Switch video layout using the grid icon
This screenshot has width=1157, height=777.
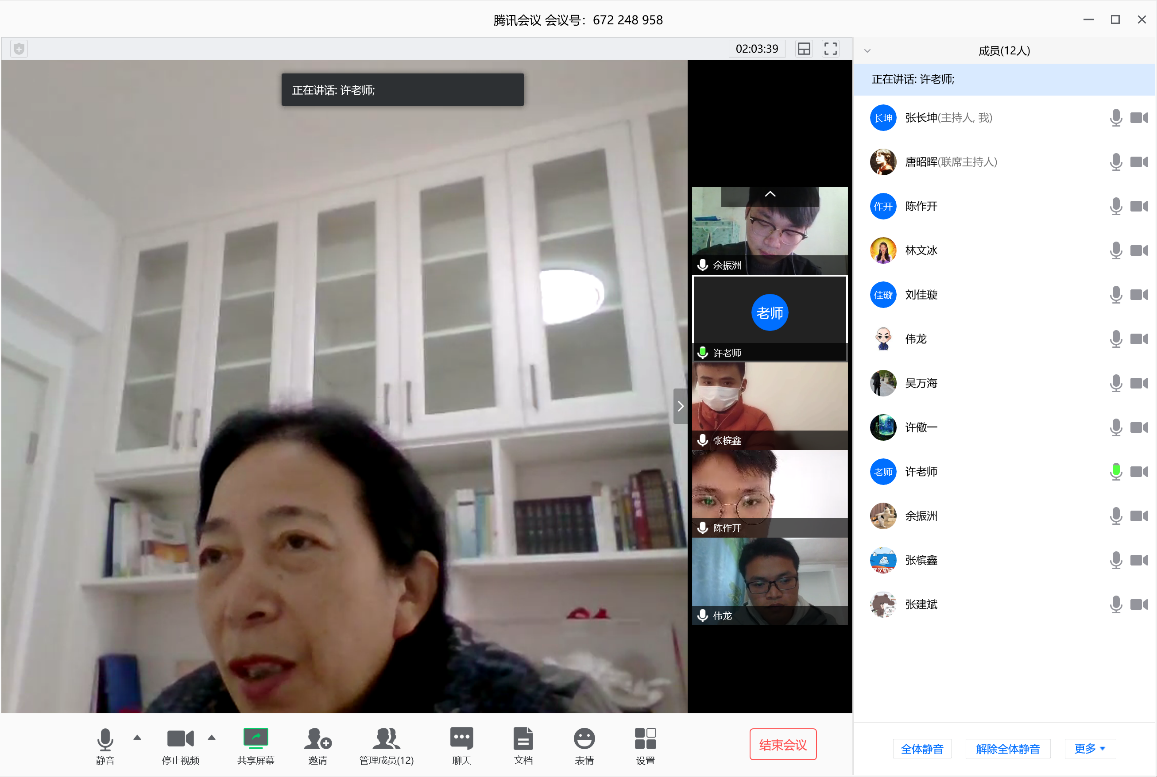pos(804,48)
